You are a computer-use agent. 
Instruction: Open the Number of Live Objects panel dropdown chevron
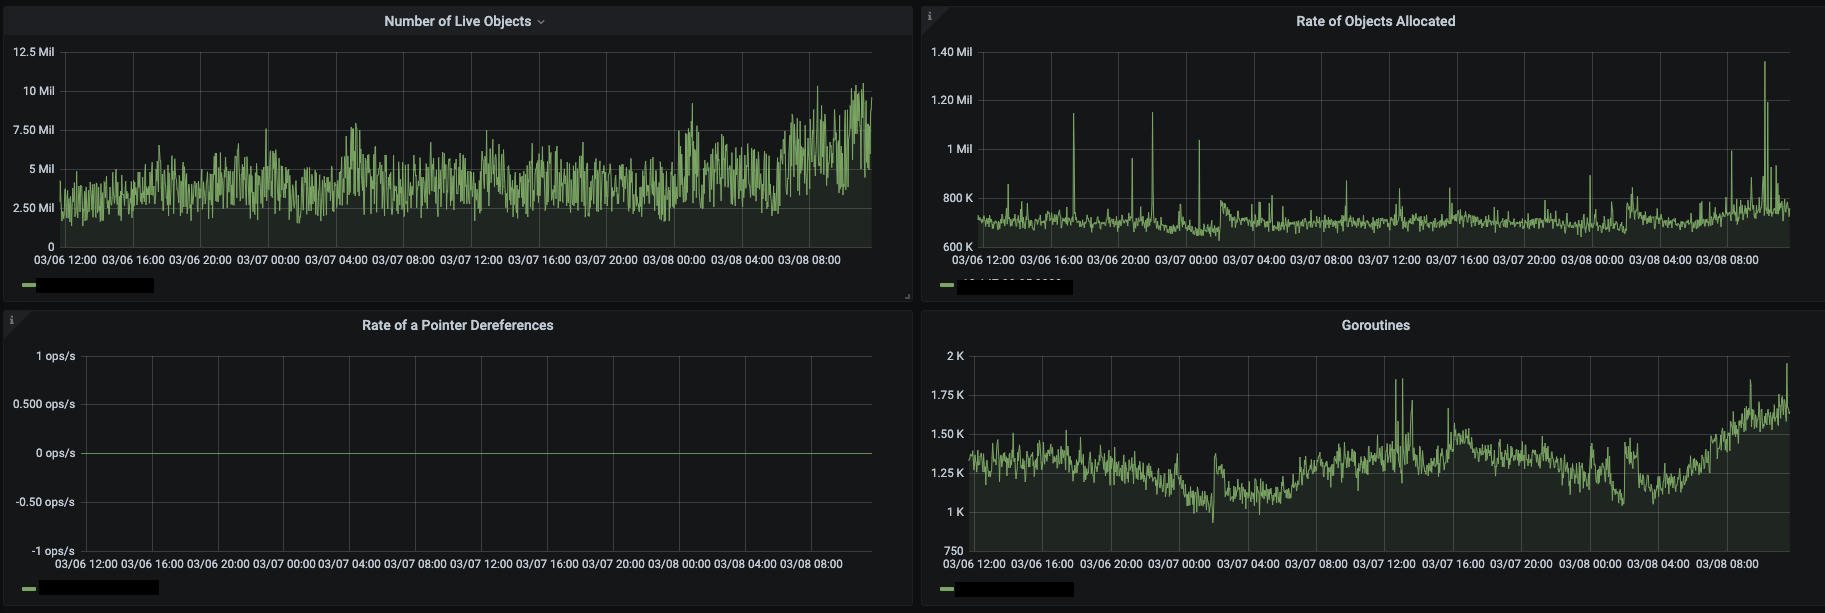click(x=541, y=22)
